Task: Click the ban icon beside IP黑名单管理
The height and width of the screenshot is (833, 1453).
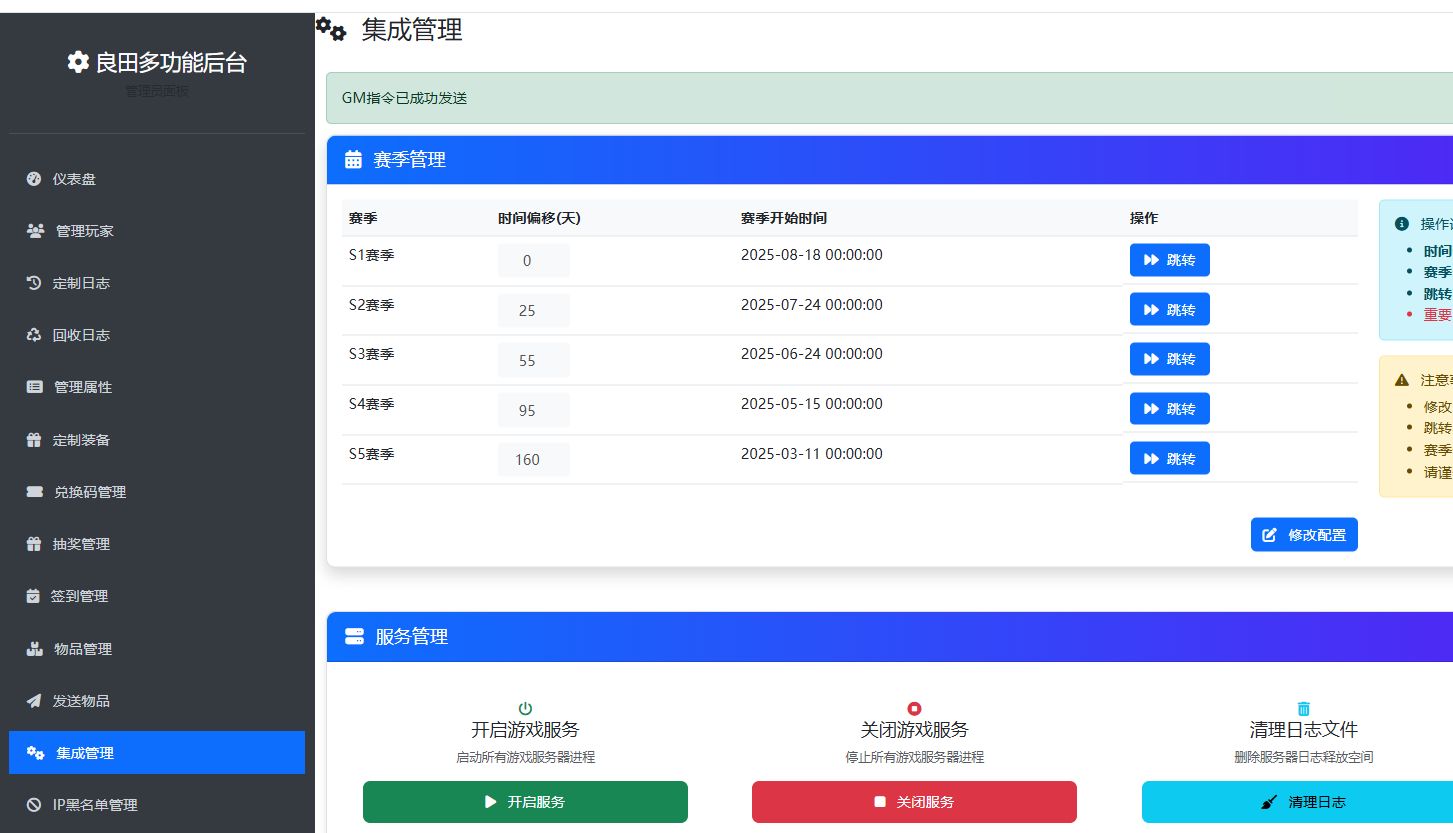Action: (34, 805)
